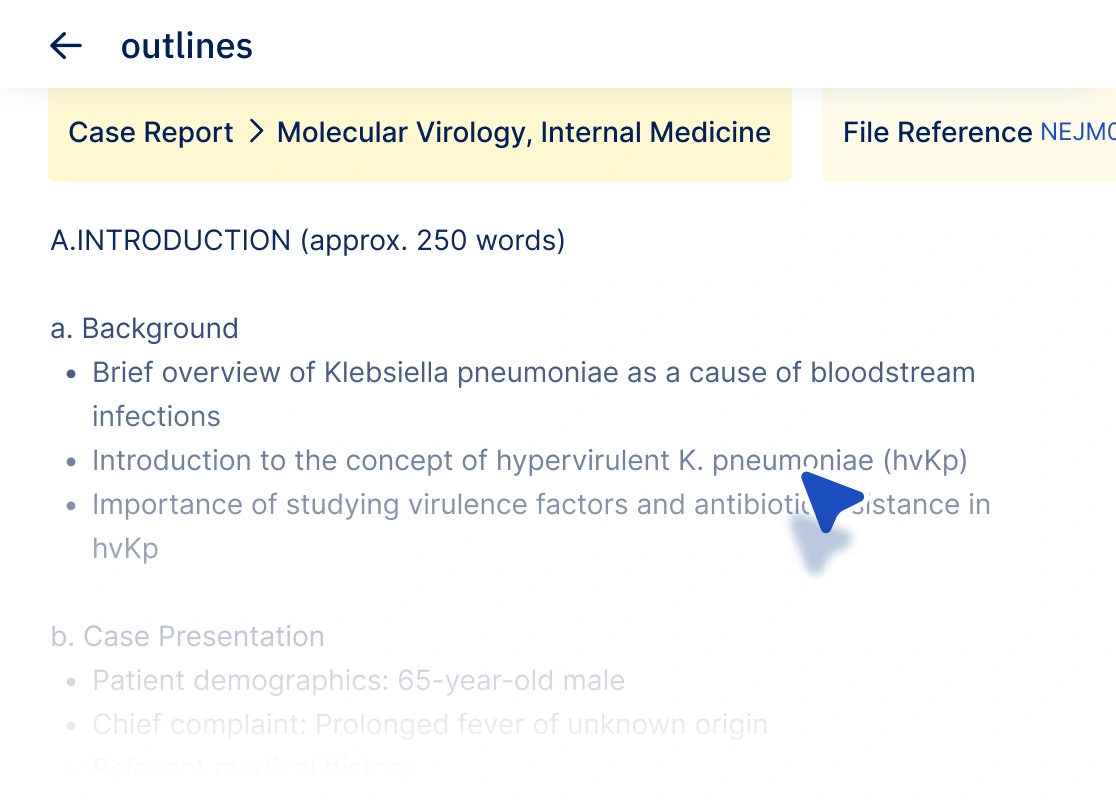The image size is (1116, 800).
Task: Click the Klebsiella pneumoniae overview bullet
Action: click(533, 373)
